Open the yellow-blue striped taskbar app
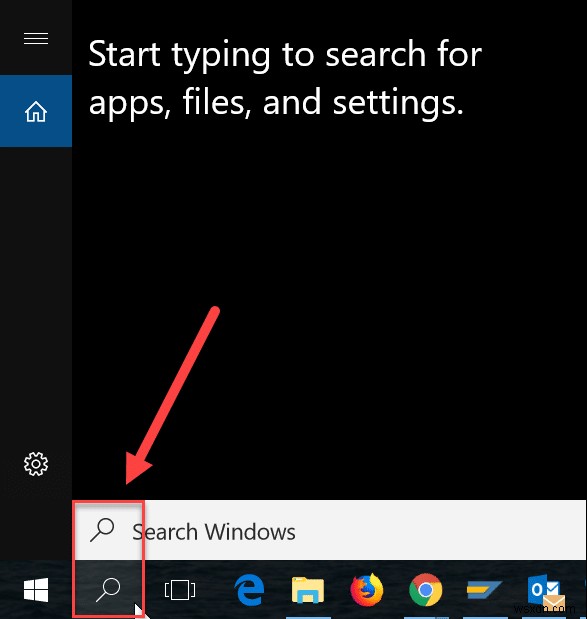The image size is (587, 619). [x=484, y=590]
